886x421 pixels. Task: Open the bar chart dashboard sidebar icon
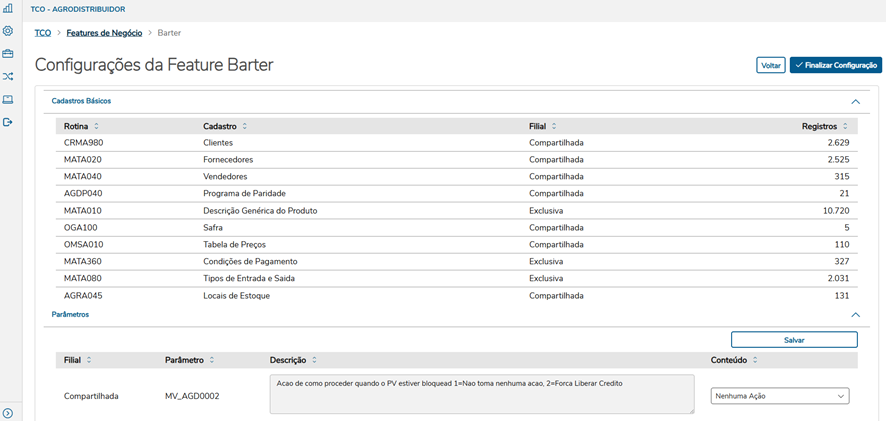(x=8, y=8)
